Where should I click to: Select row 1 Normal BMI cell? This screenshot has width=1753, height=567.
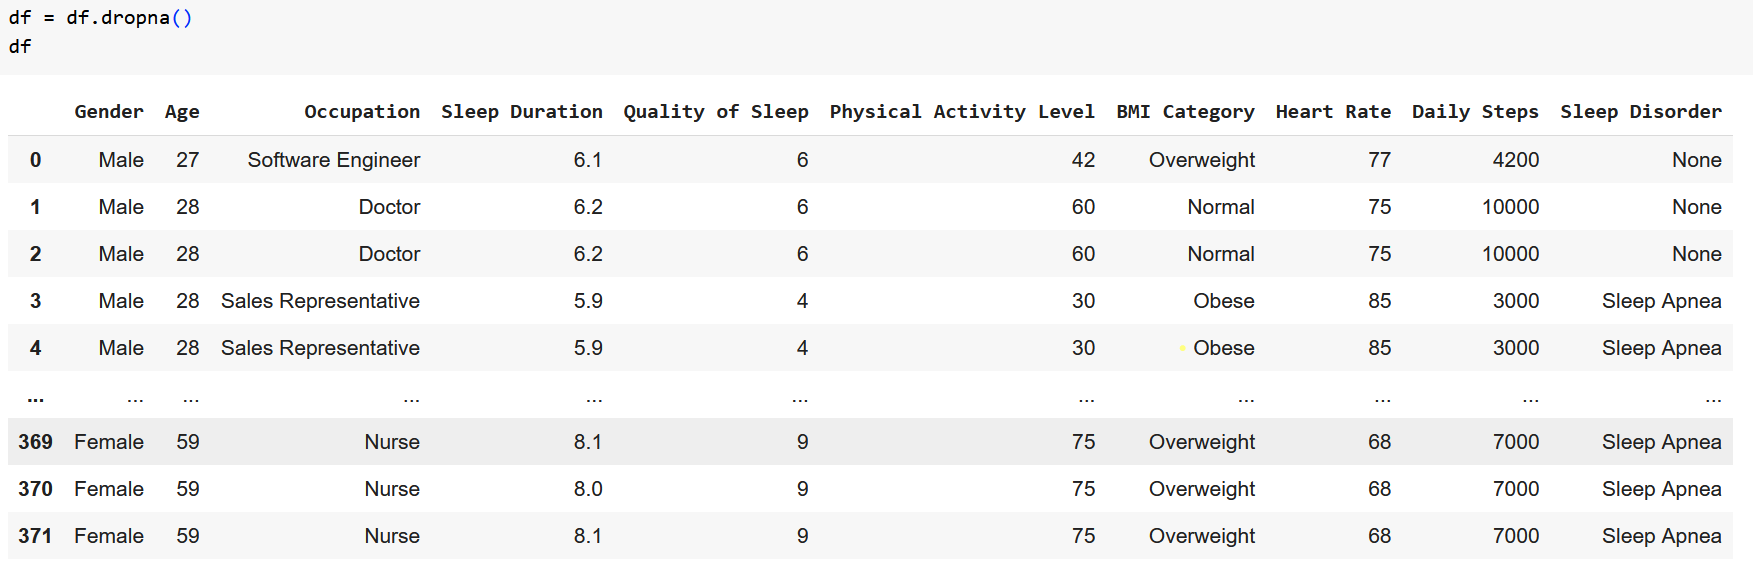point(1220,207)
